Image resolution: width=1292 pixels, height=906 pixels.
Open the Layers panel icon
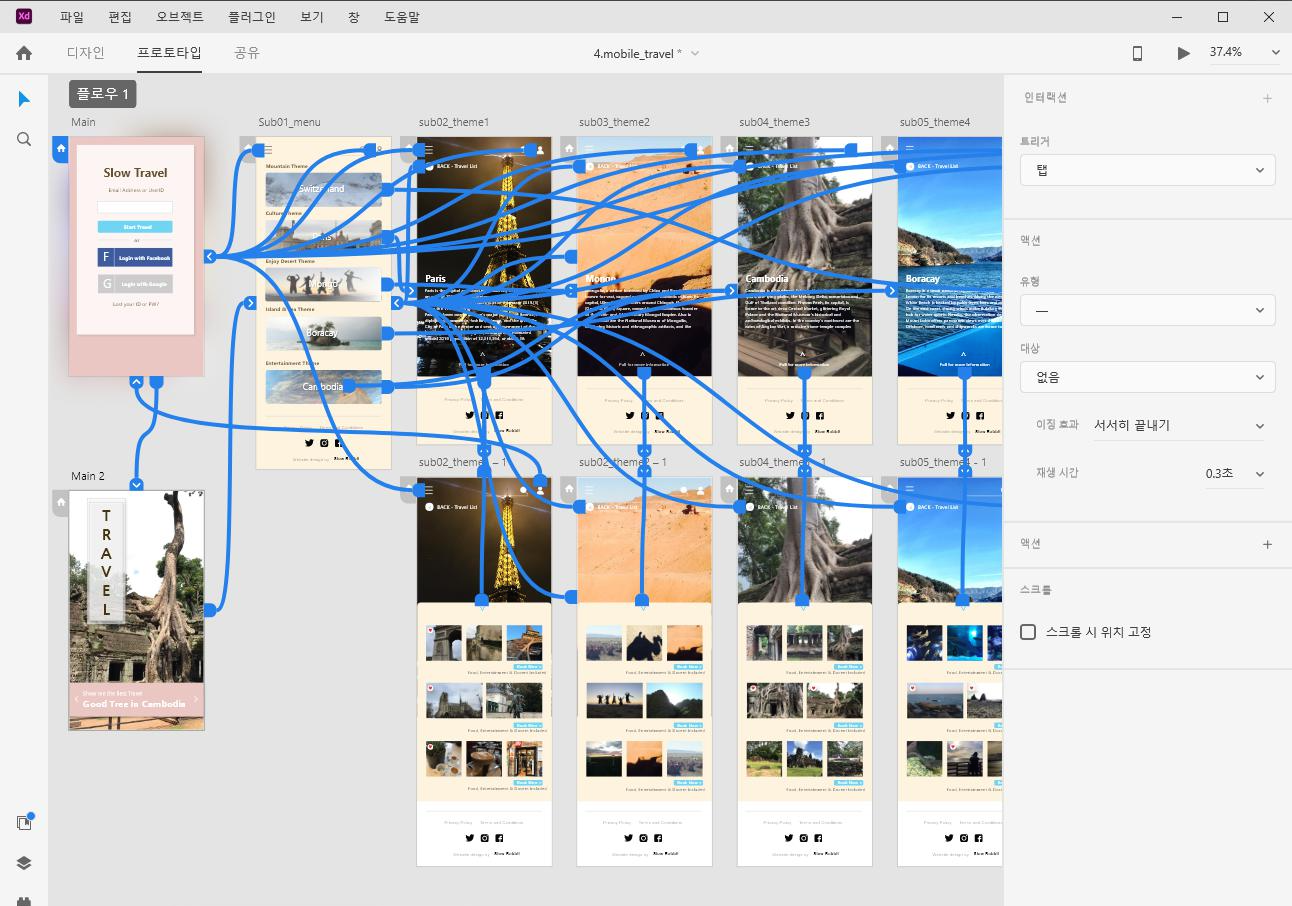24,863
